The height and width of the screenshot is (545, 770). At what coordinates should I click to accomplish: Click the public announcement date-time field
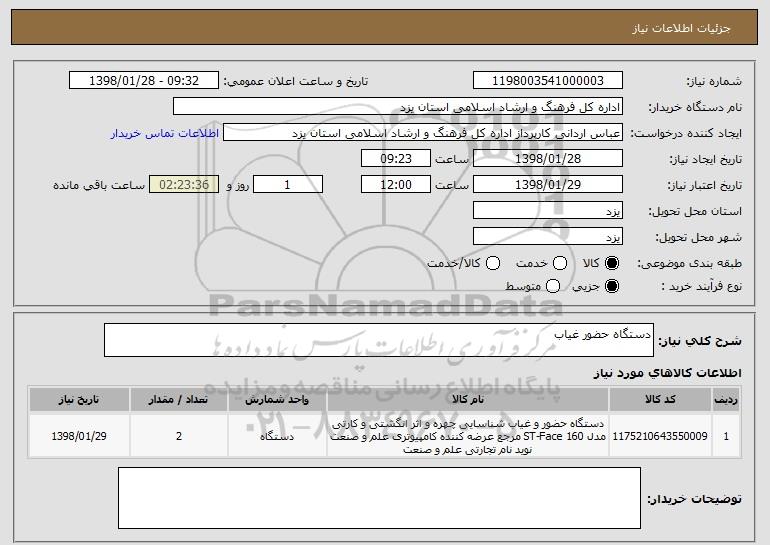click(x=144, y=81)
